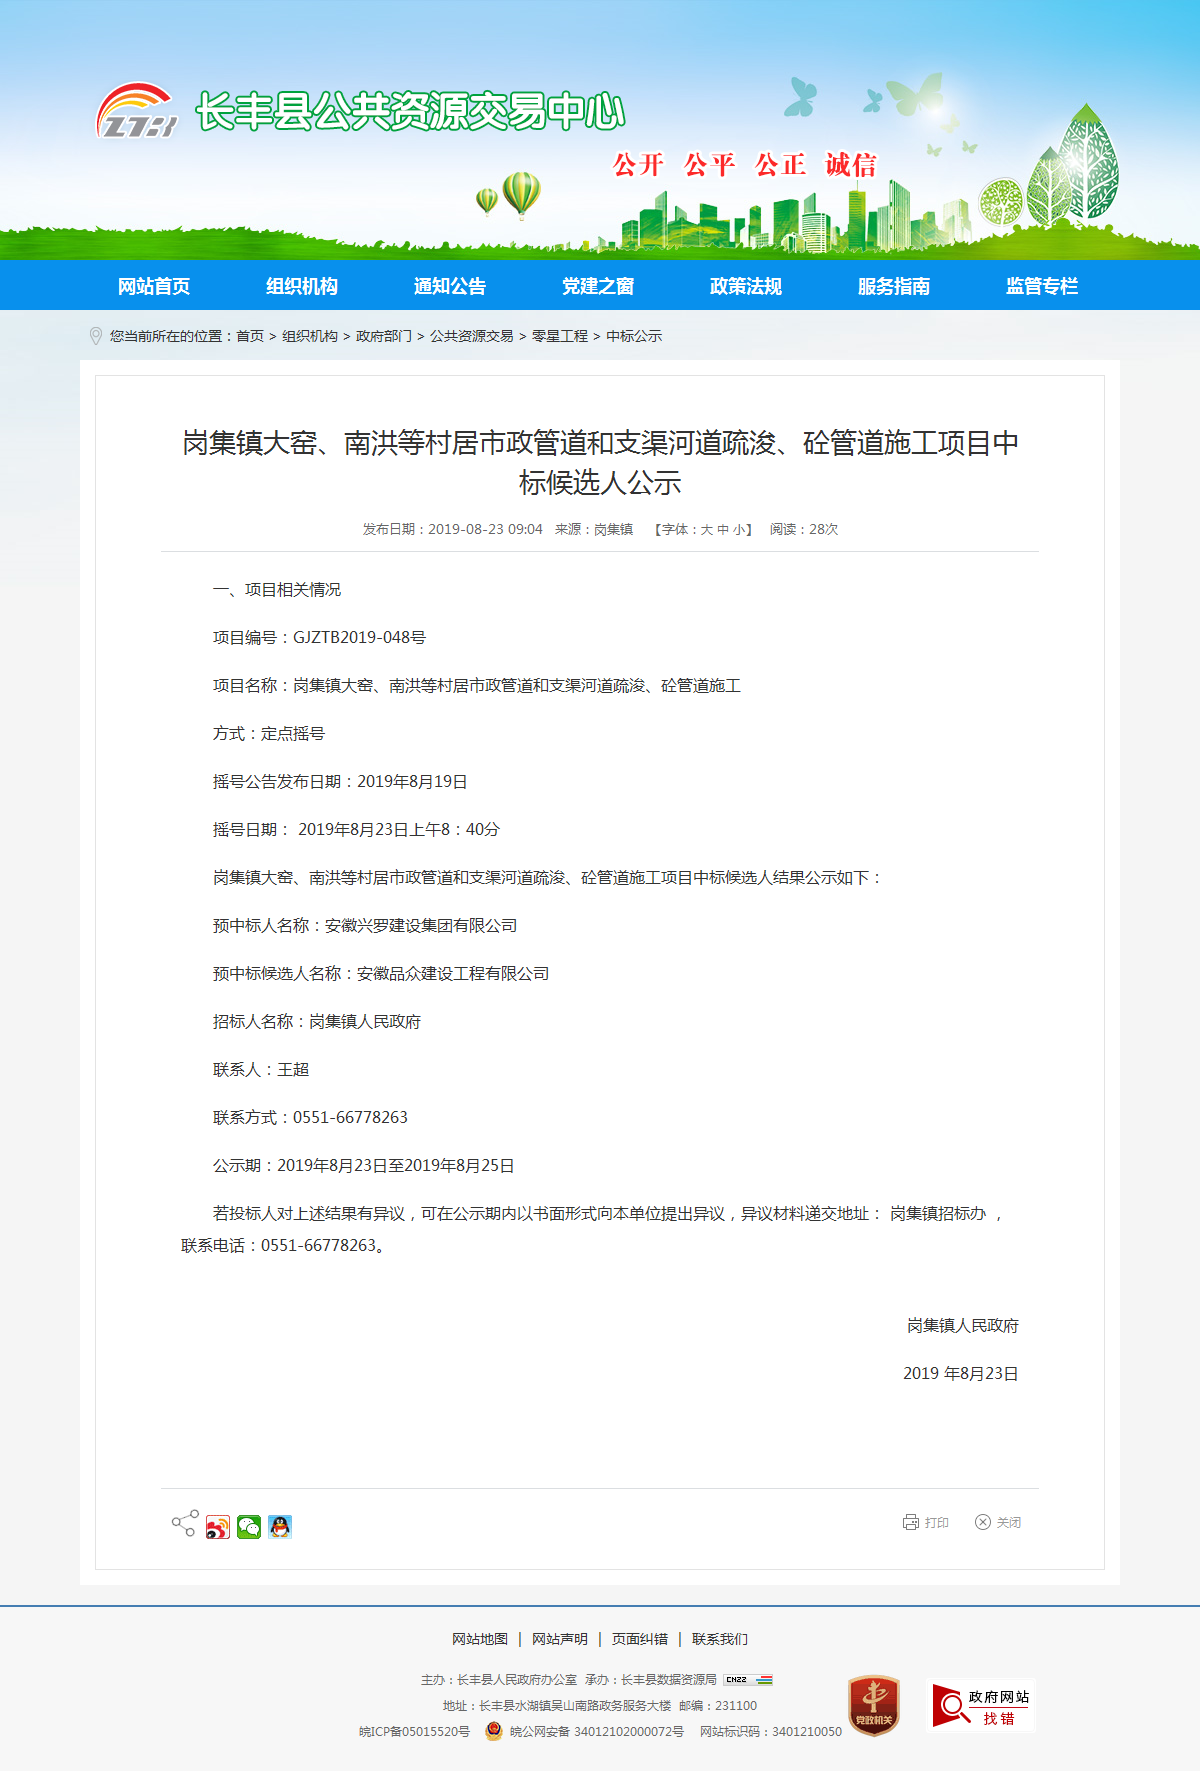Click 预中标人名称 安徽兴罗建设集团有限公司
Screen dimensions: 1200x1771
click(x=365, y=926)
